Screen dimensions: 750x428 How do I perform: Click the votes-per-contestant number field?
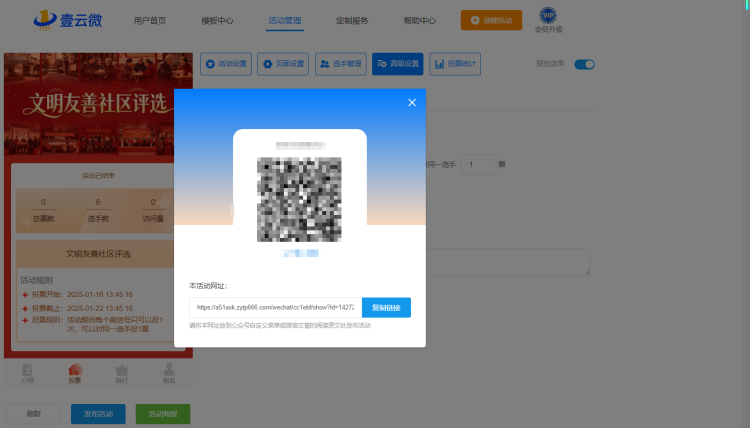pyautogui.click(x=478, y=165)
